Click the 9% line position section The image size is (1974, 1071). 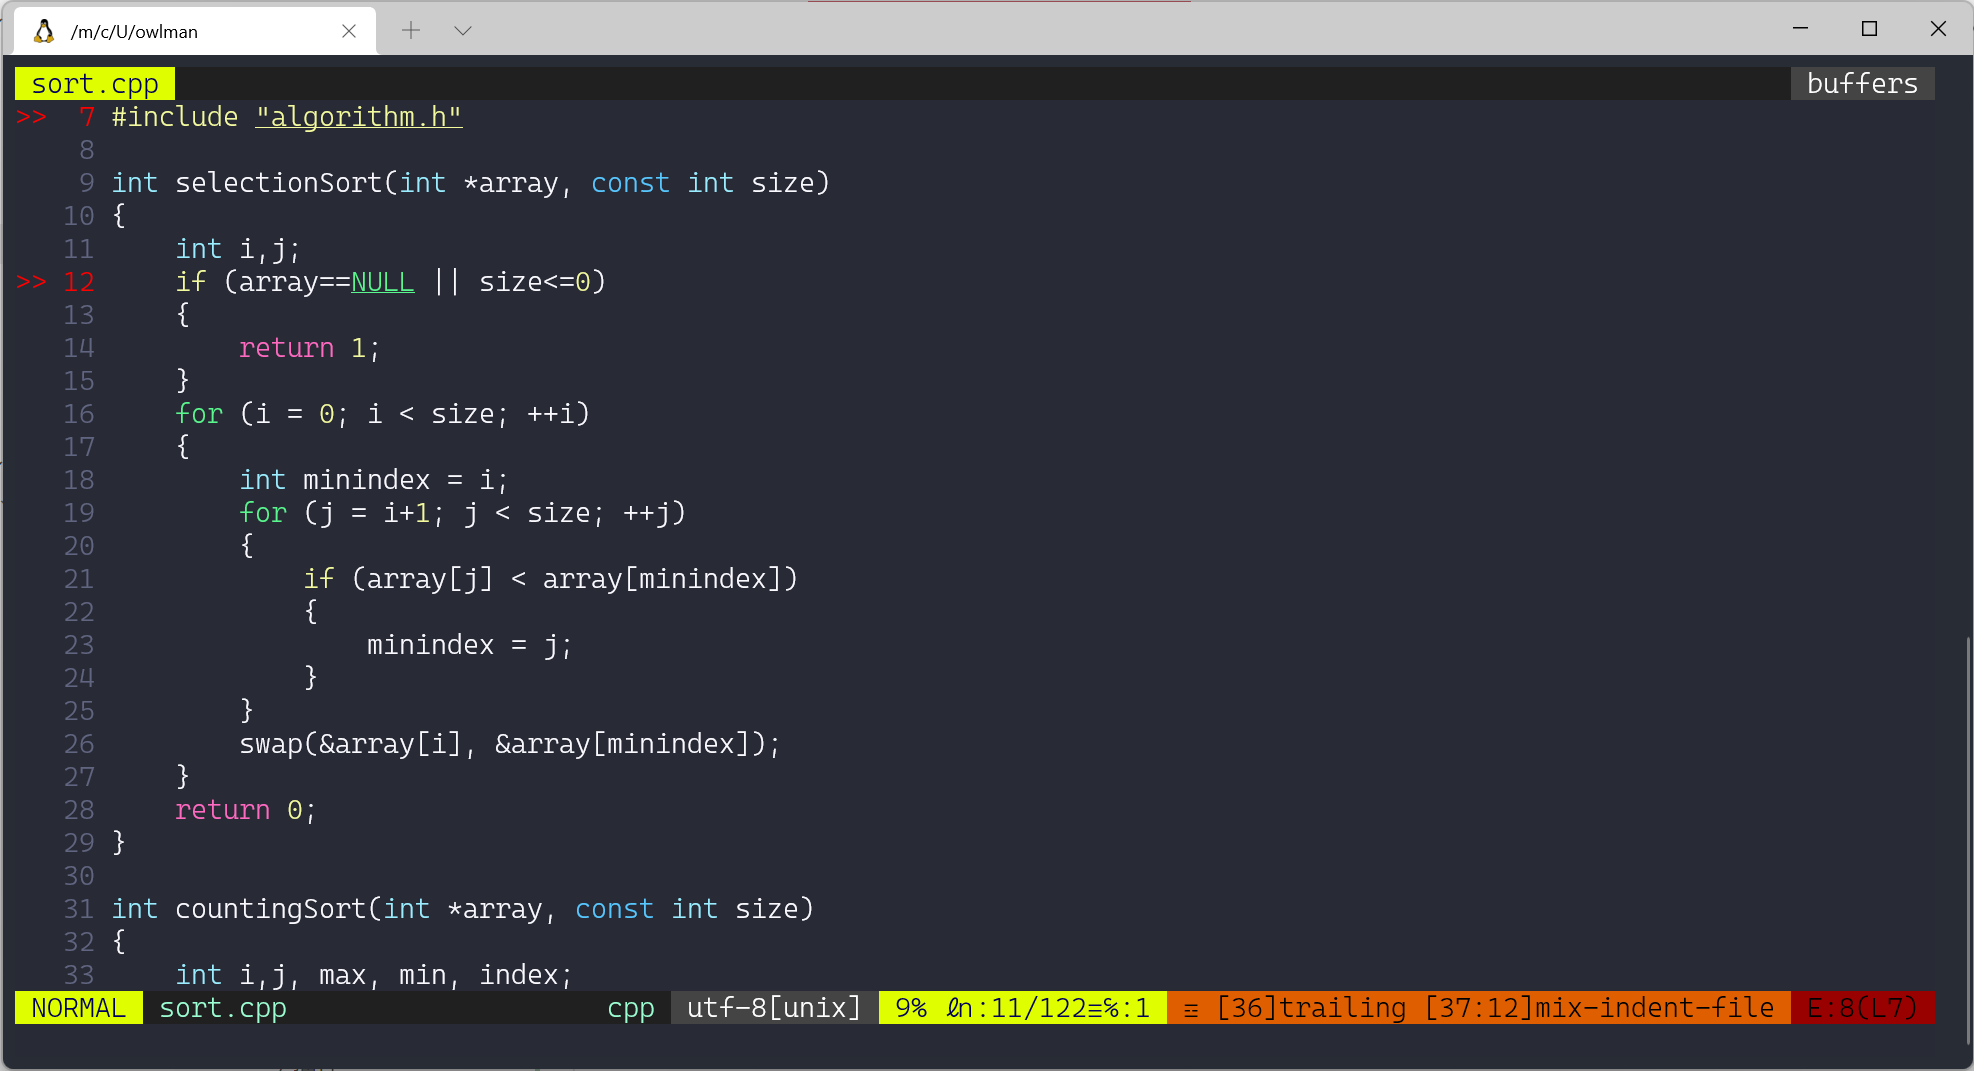pos(1022,1008)
